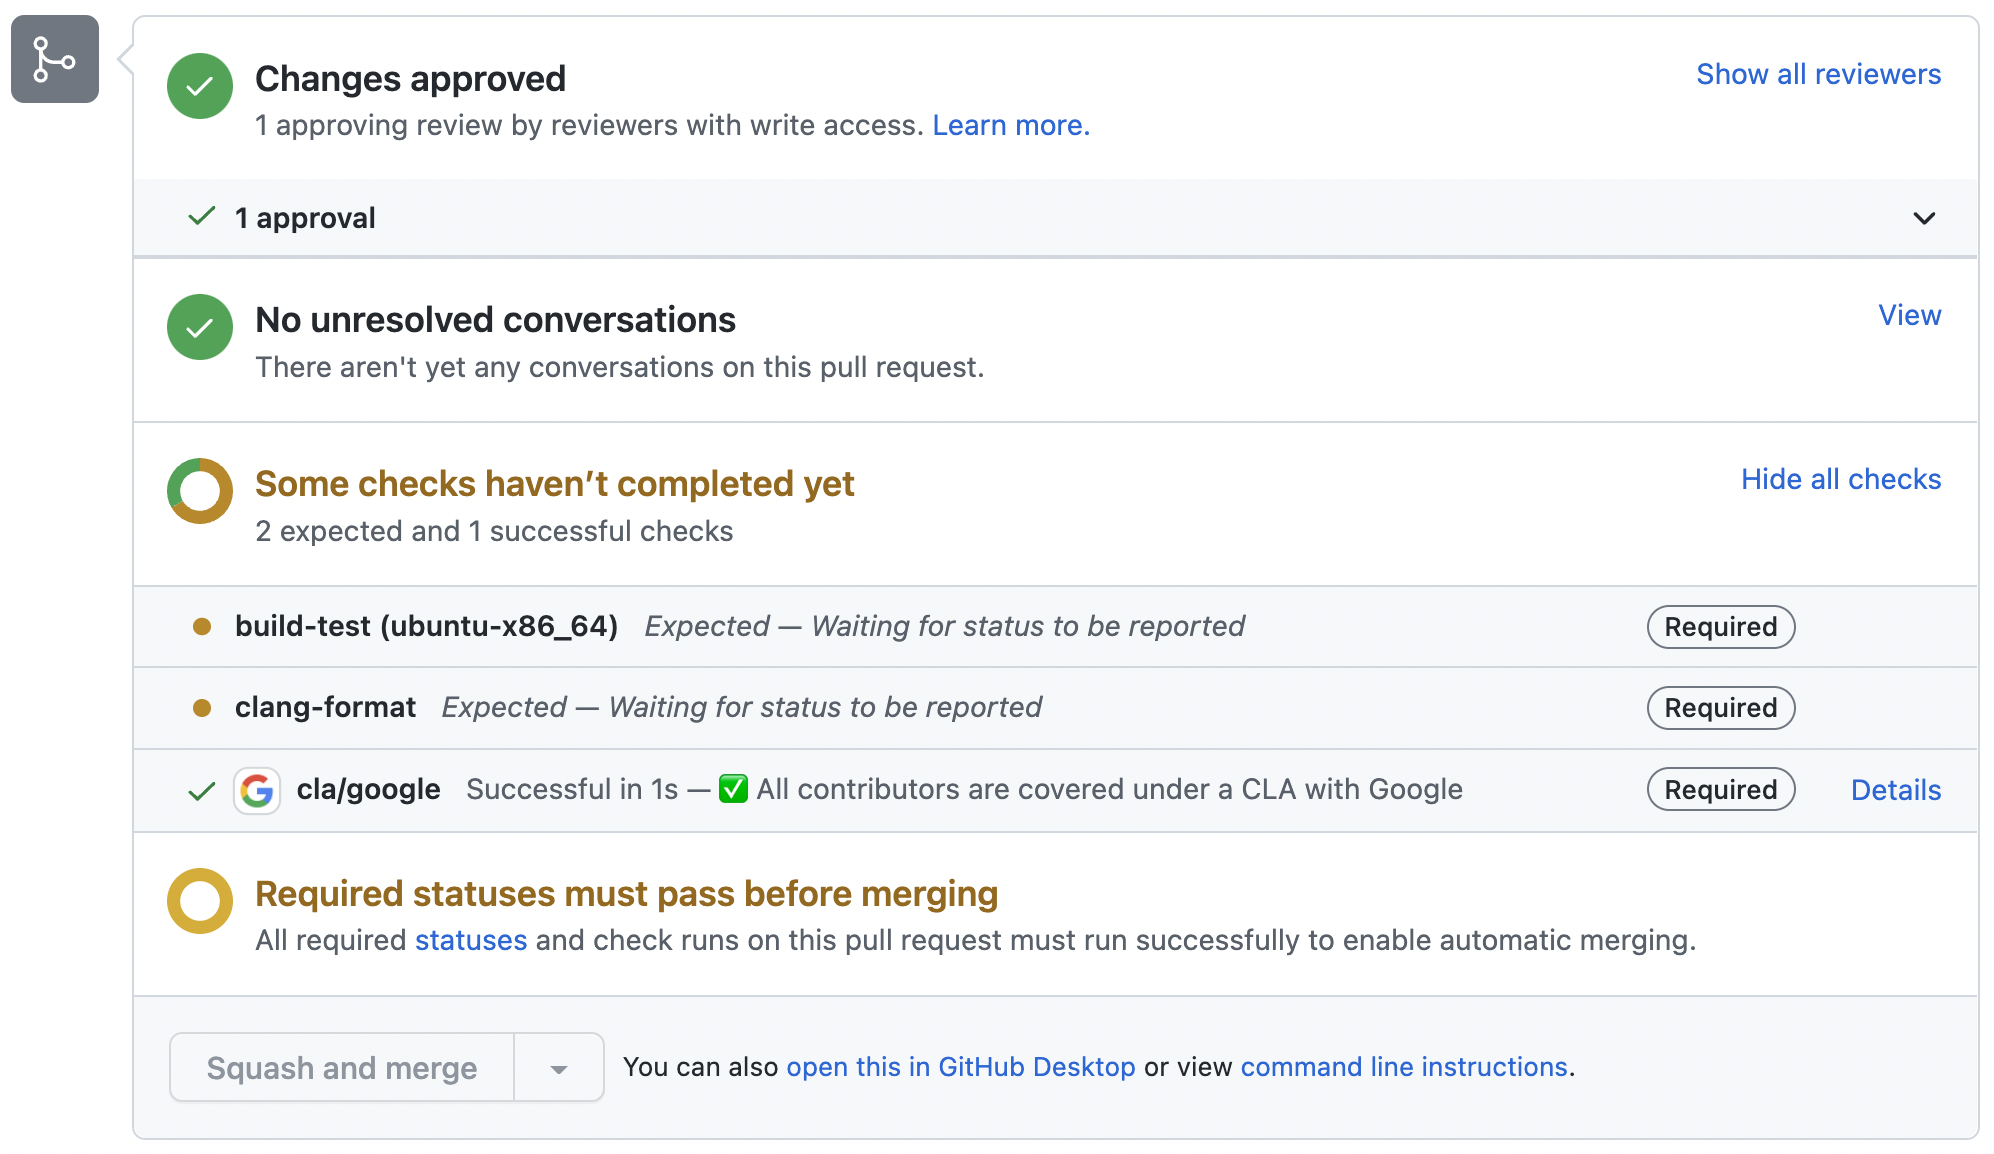Image resolution: width=1994 pixels, height=1154 pixels.
Task: Click the Changes approved green check icon
Action: (199, 86)
